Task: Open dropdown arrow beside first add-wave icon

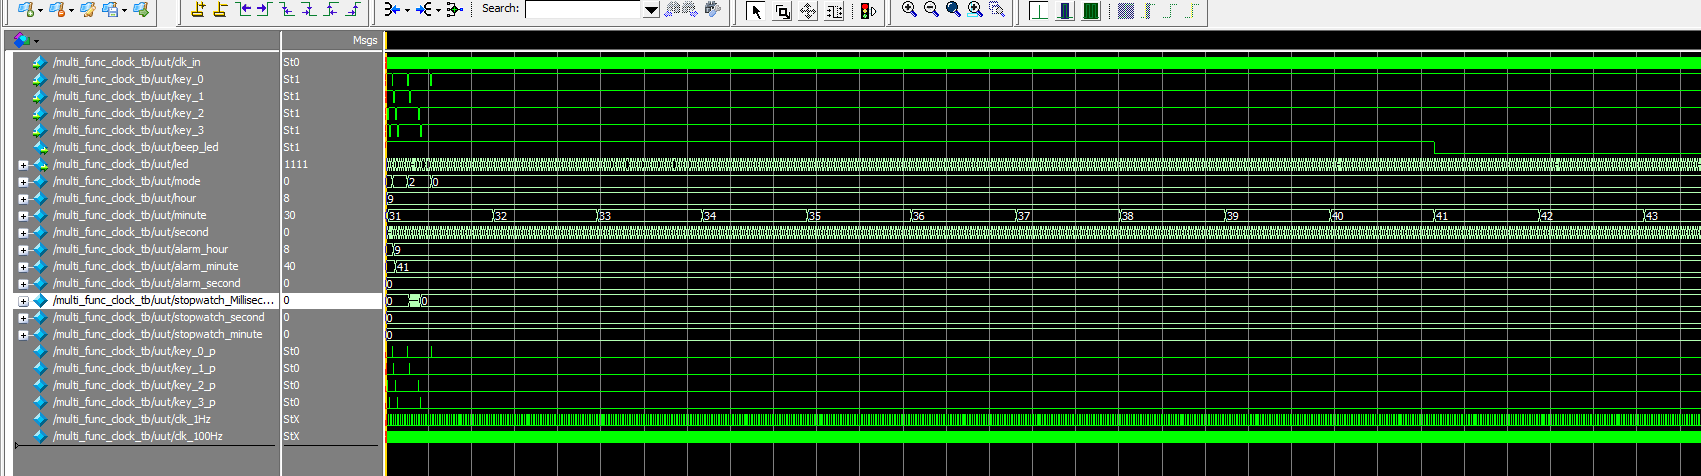Action: coord(40,10)
